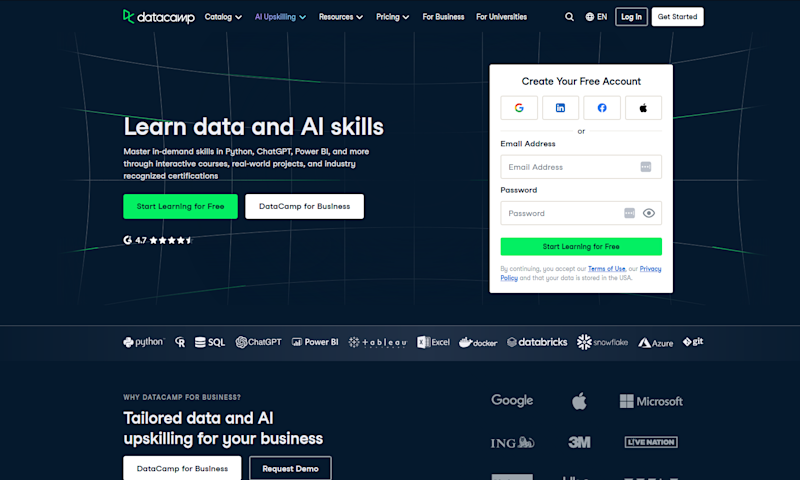Click the DataCamp logo in the header
Viewport: 800px width, 480px height.
[x=159, y=17]
